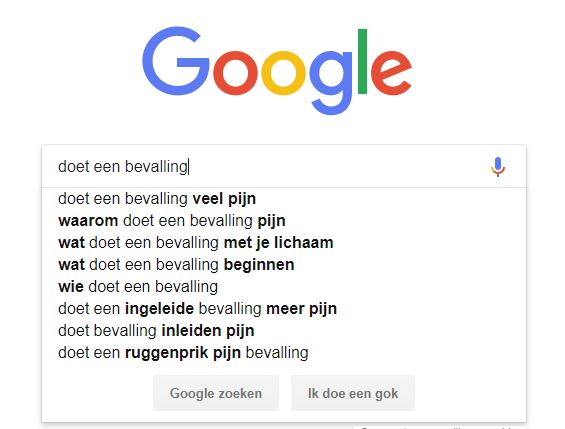Click the yellow letter o in the logo

click(283, 73)
